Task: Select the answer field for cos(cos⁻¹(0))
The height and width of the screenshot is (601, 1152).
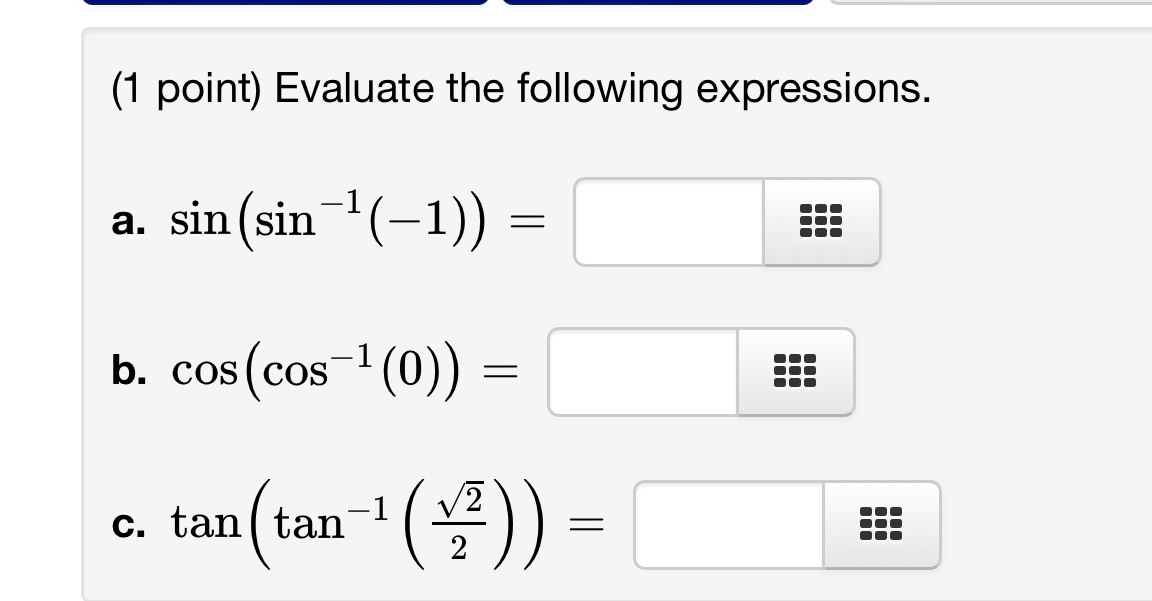Action: click(x=643, y=371)
